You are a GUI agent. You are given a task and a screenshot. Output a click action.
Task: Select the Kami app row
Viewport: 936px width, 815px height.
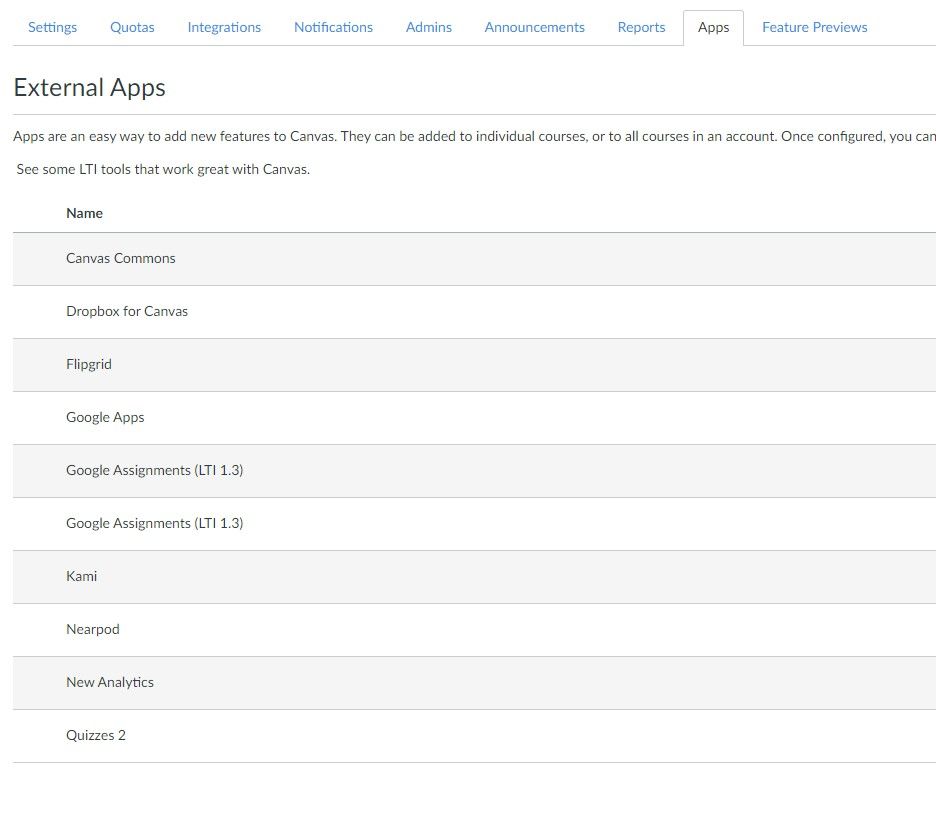click(81, 576)
